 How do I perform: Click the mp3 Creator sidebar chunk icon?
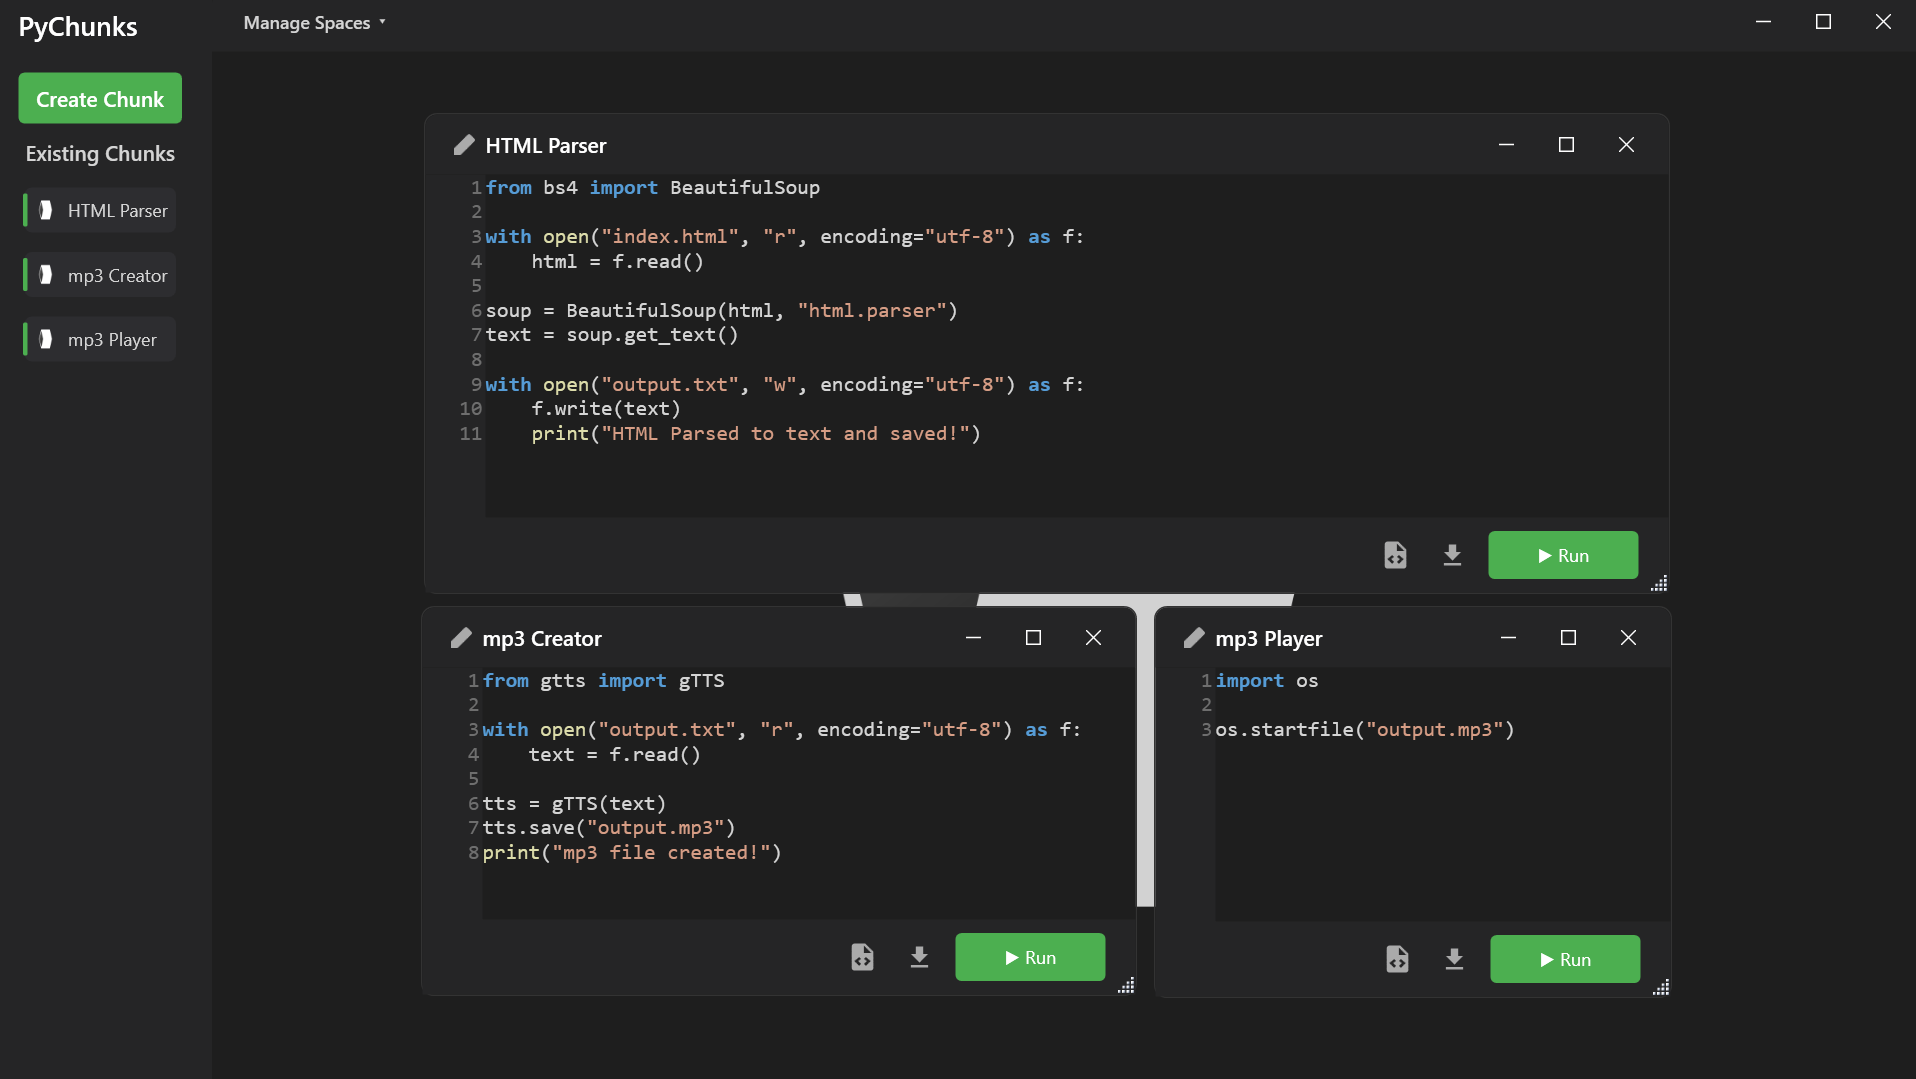(x=46, y=275)
